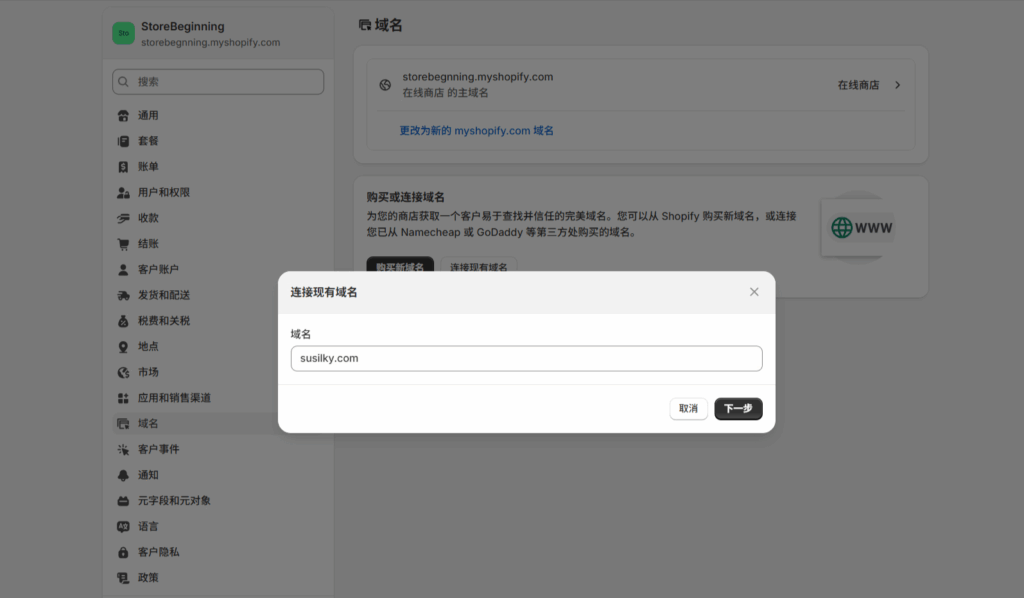Click change to new myshopify.com domain link
The width and height of the screenshot is (1024, 598).
(476, 131)
